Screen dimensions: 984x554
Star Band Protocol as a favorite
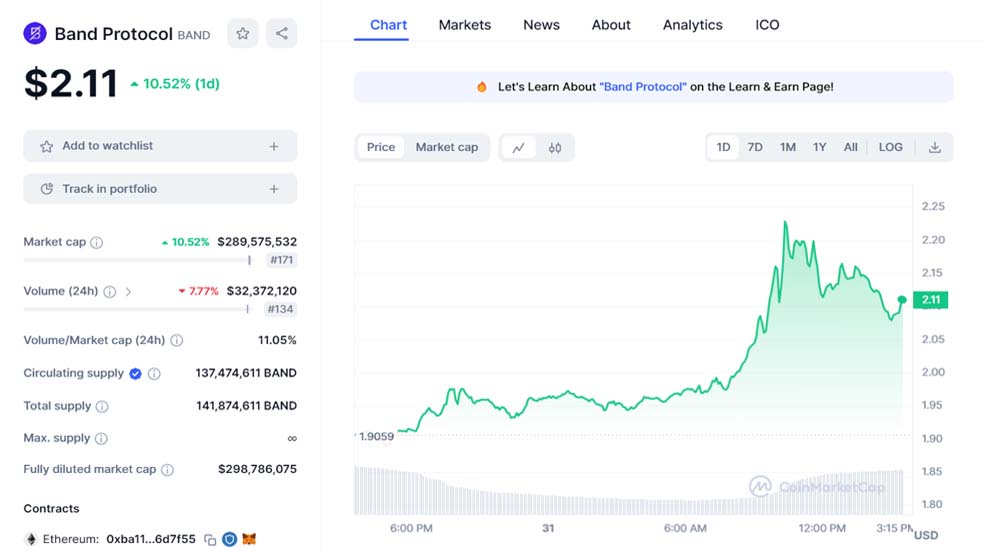coord(243,33)
